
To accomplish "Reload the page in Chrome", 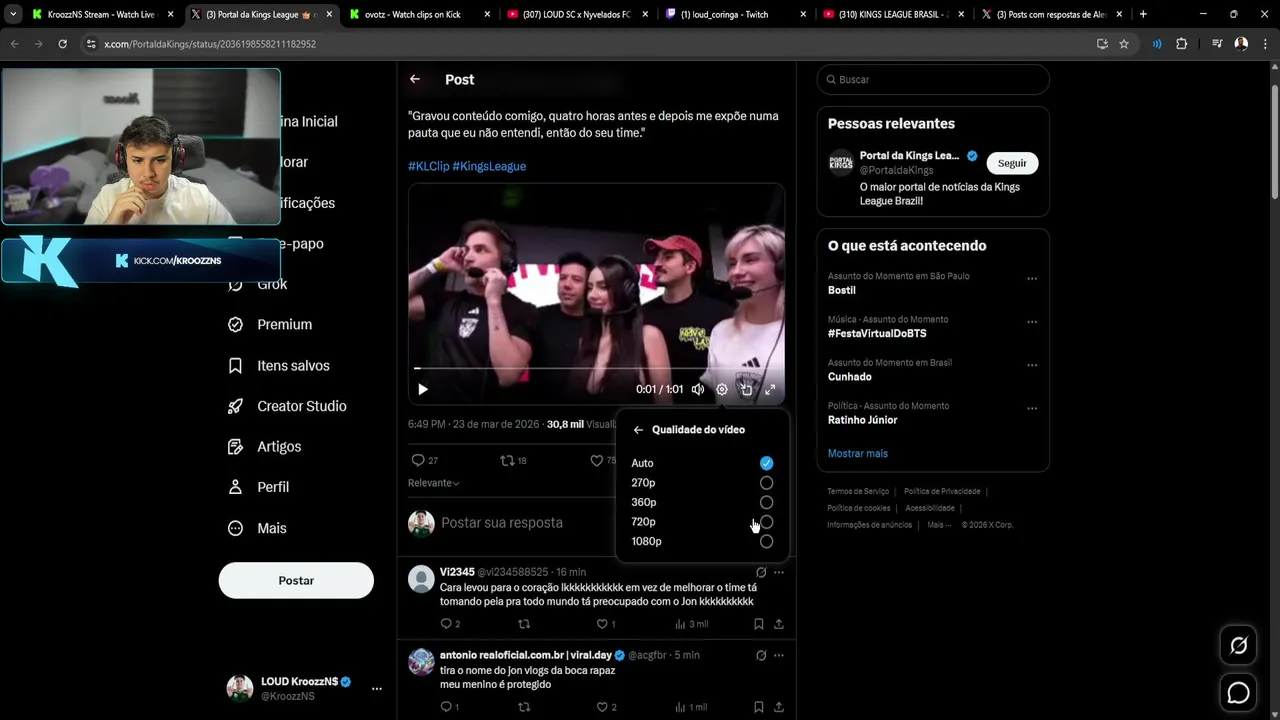I will click(x=62, y=44).
